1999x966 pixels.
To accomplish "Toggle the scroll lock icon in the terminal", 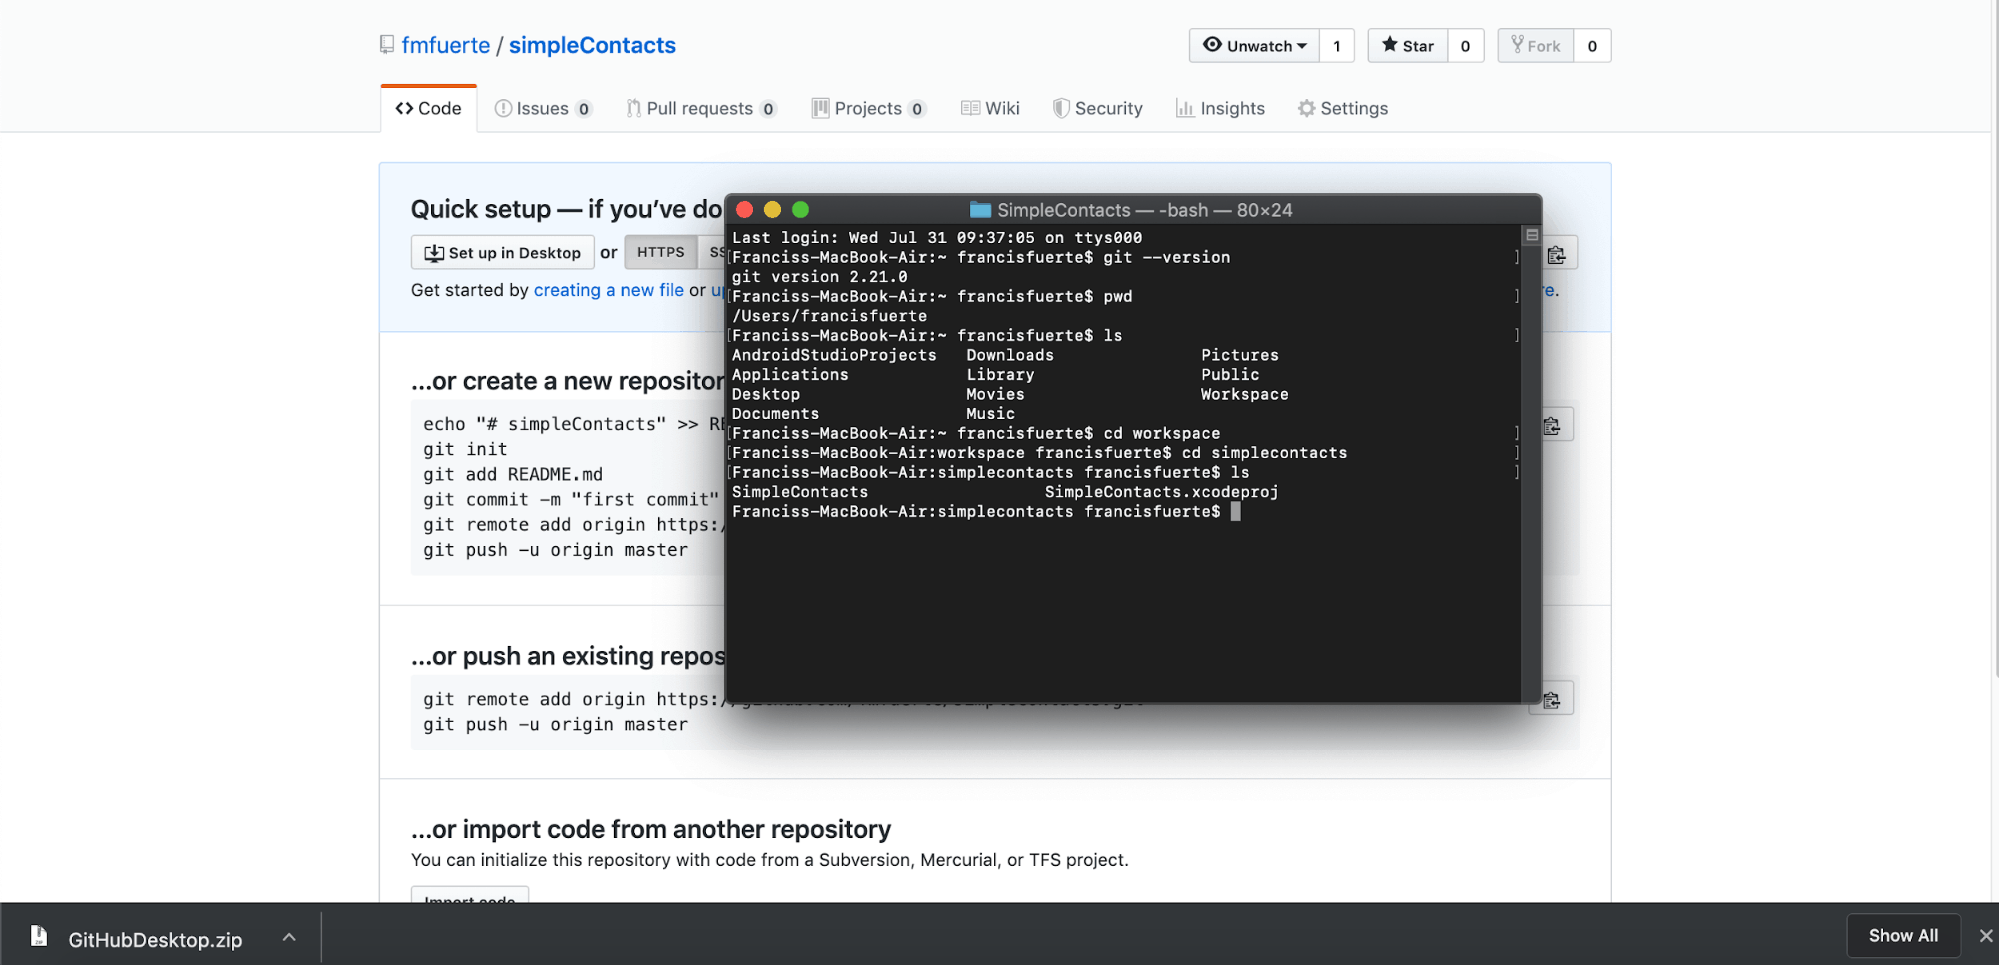I will 1531,234.
